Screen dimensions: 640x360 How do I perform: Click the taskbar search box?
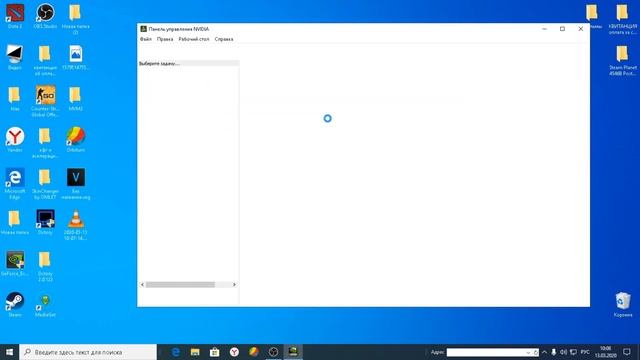click(x=88, y=352)
